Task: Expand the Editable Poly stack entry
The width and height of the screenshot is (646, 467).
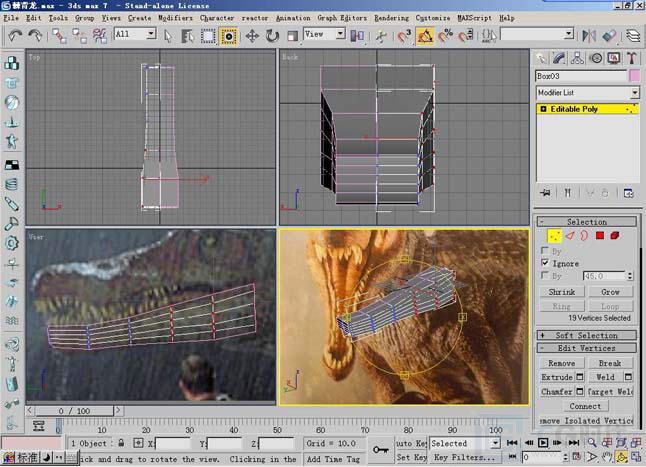Action: coord(543,109)
